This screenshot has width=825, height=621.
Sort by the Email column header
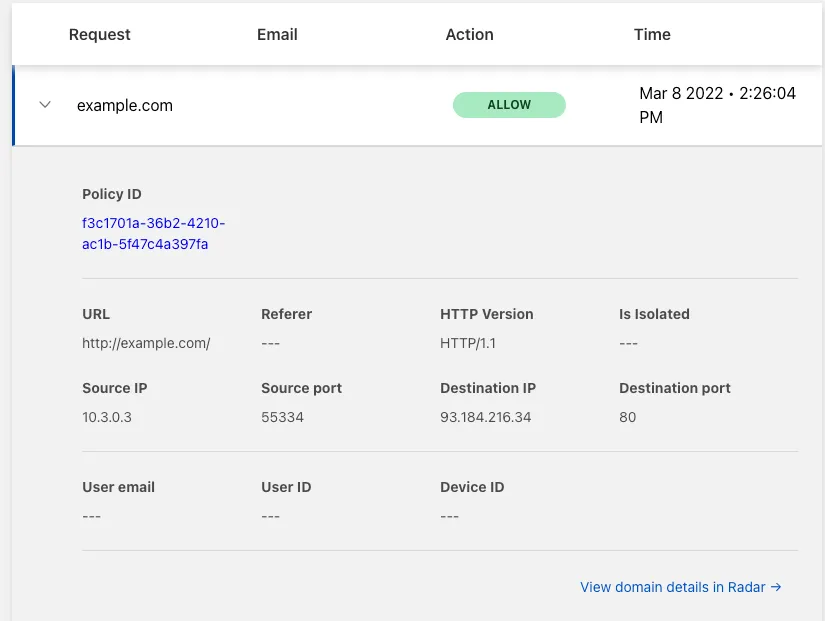click(x=277, y=34)
